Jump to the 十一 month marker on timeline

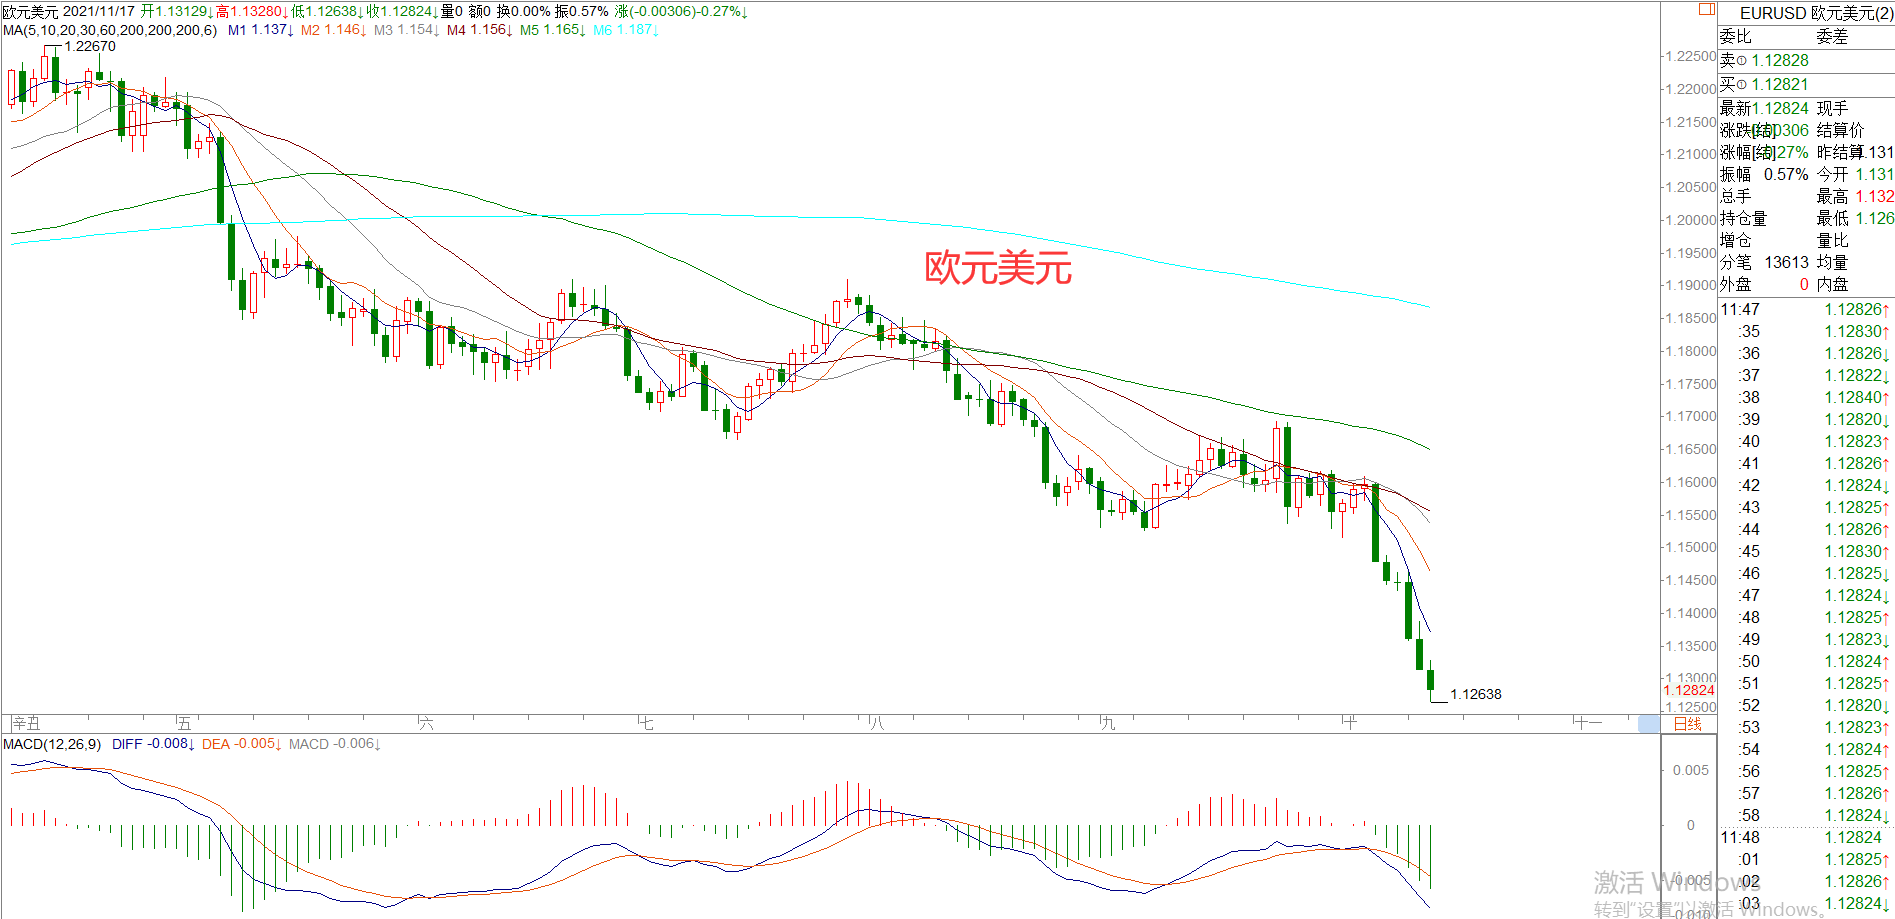pos(1587,723)
